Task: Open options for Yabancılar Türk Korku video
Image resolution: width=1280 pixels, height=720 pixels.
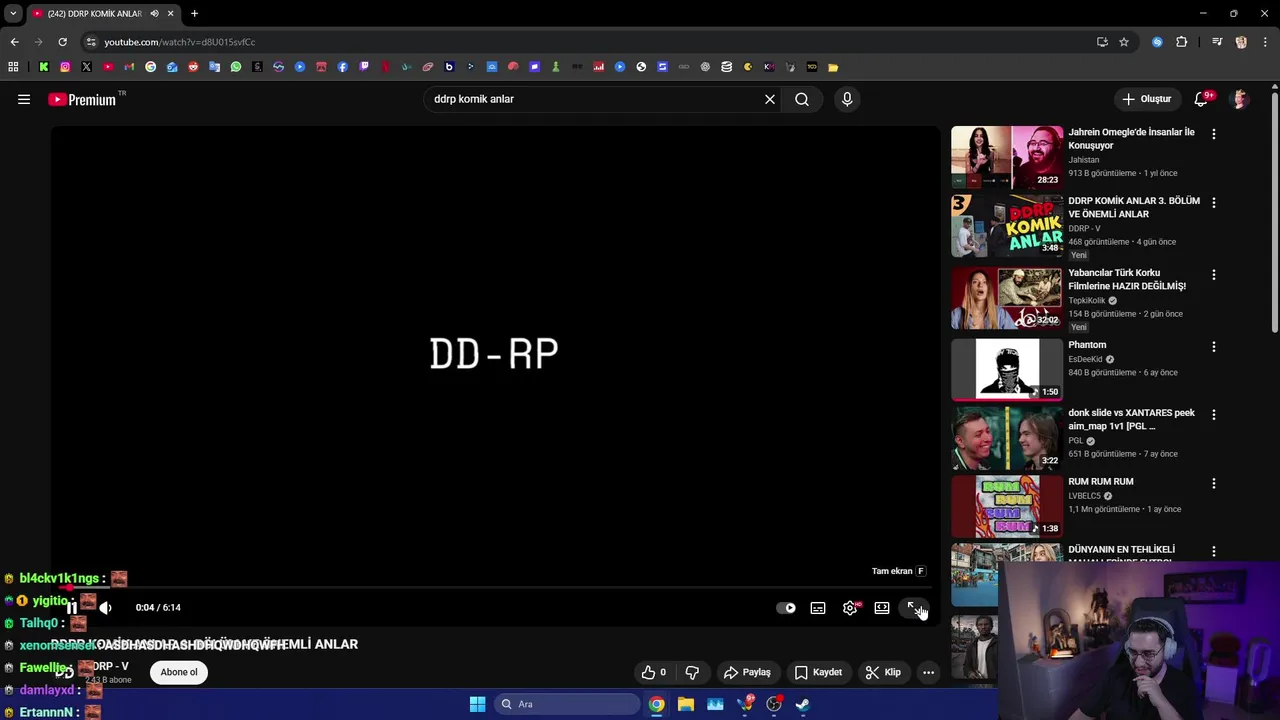Action: (x=1214, y=274)
